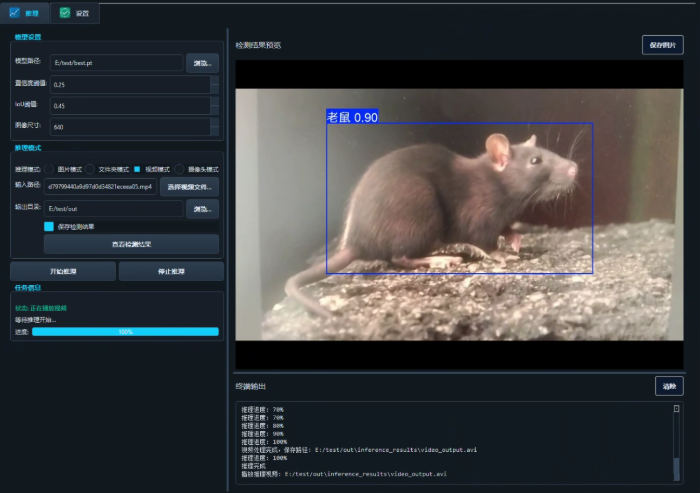The height and width of the screenshot is (493, 700).
Task: Click the 选择视频文件 button
Action: (189, 187)
